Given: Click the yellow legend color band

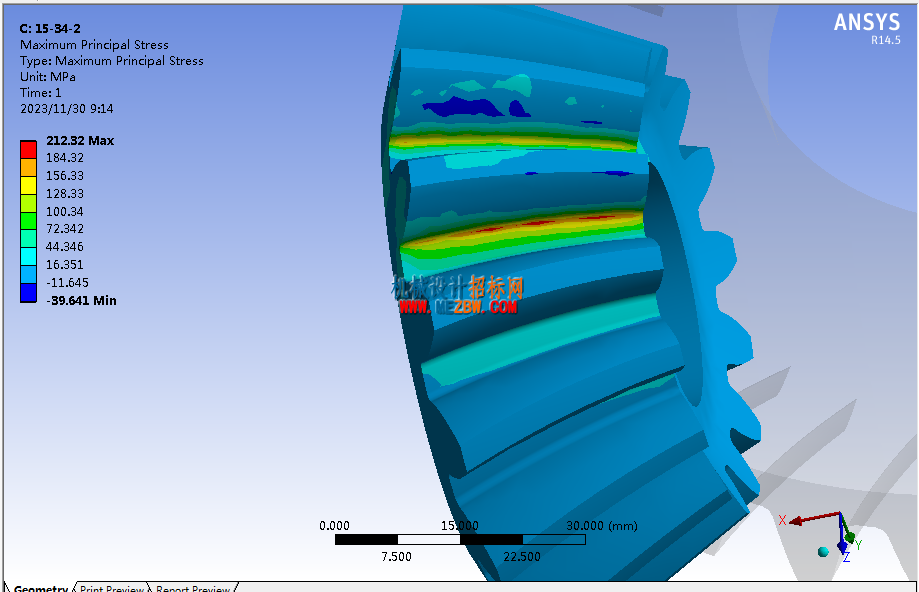Looking at the screenshot, I should tap(28, 186).
